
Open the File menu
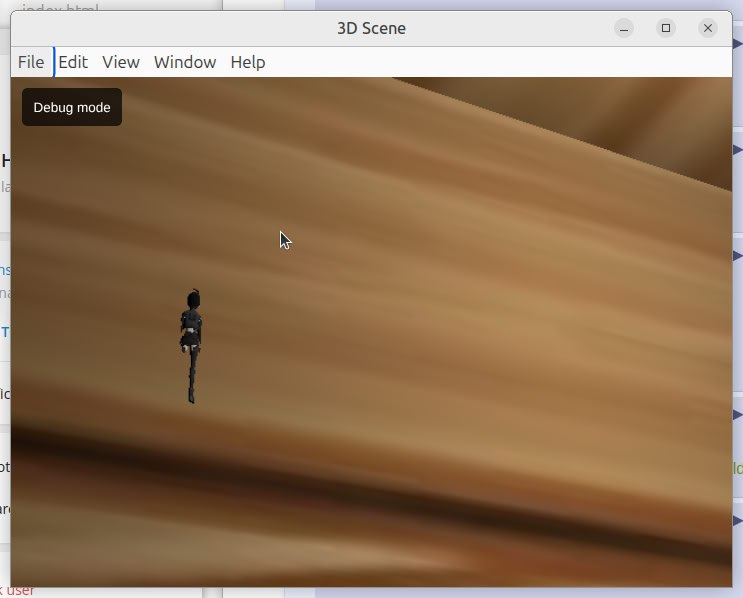click(x=31, y=62)
